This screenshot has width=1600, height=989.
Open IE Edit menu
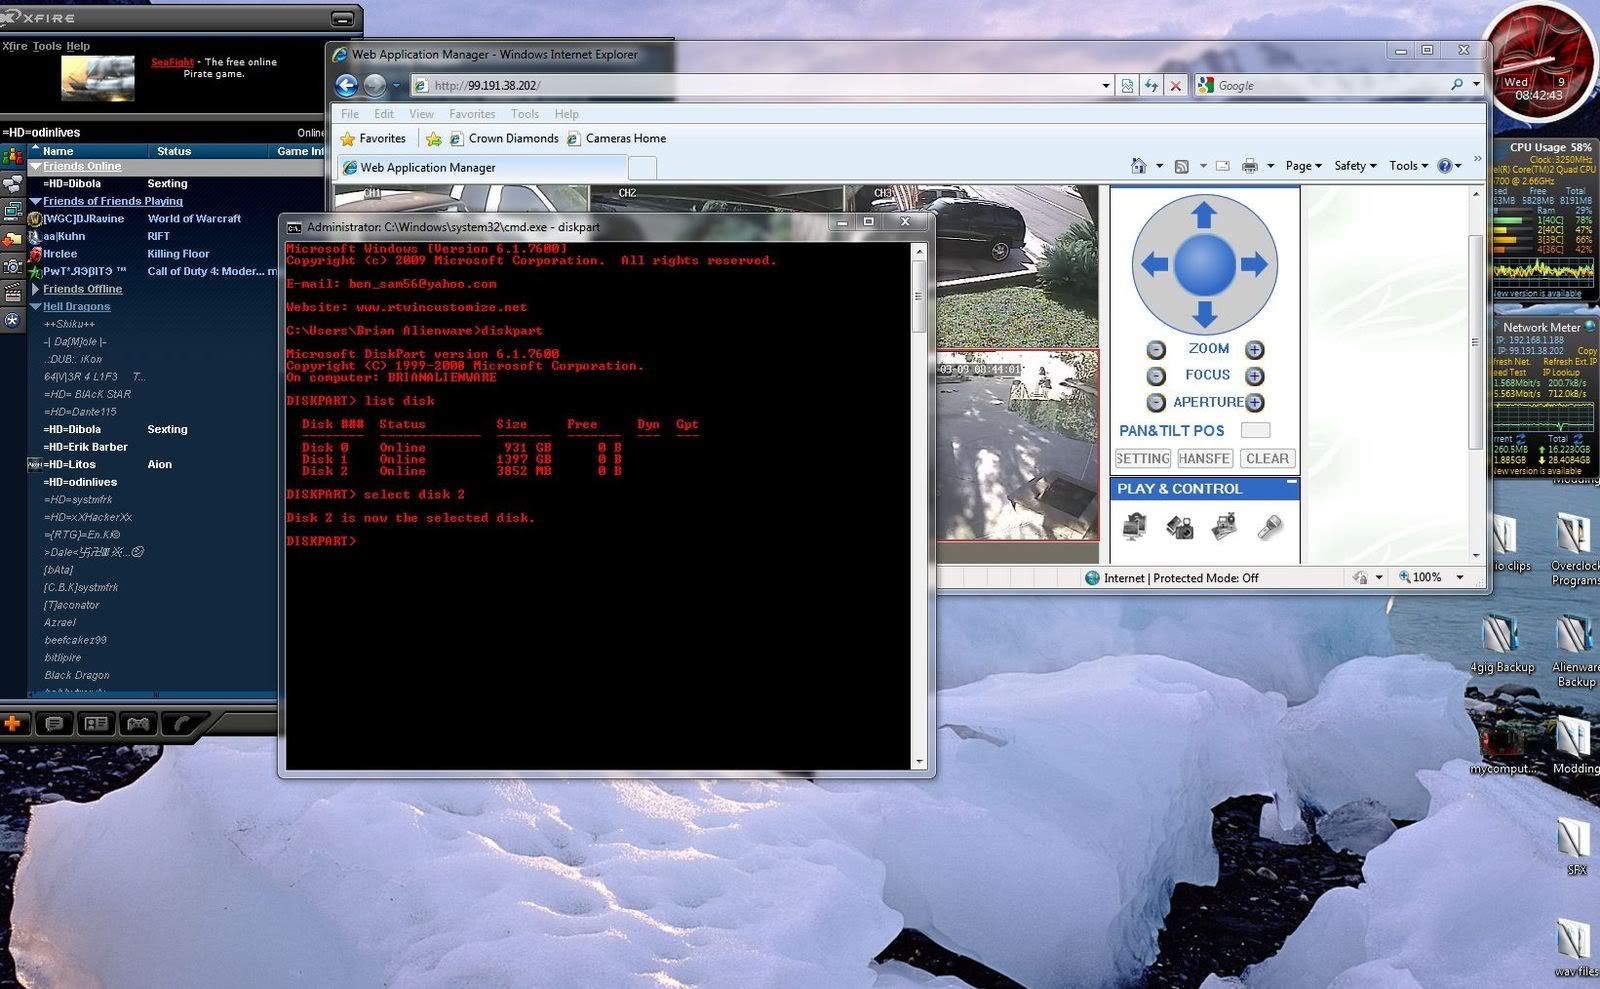(384, 114)
